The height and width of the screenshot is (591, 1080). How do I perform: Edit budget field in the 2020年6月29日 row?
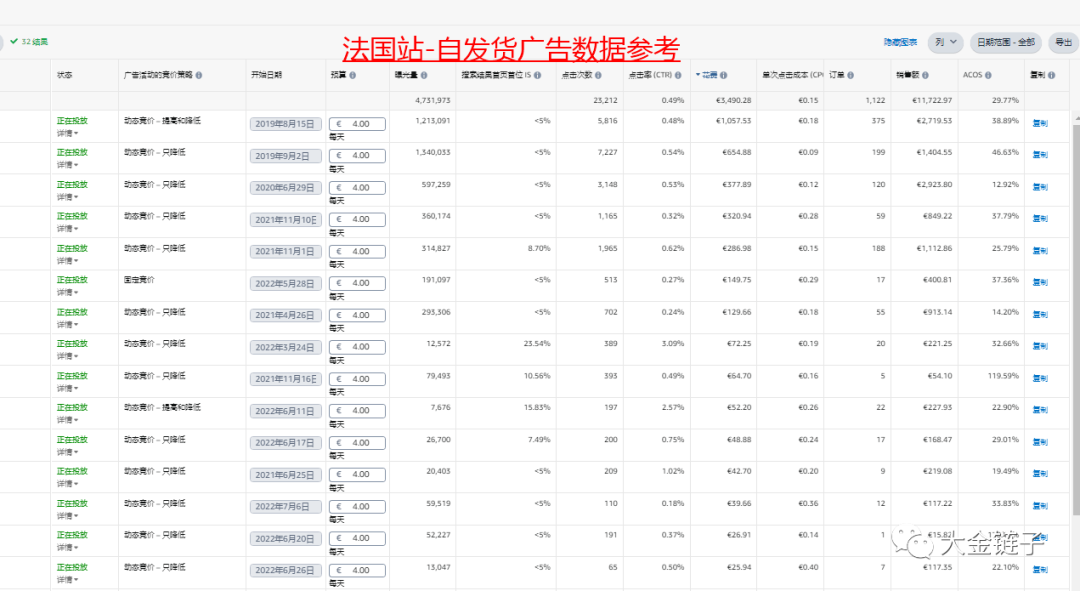point(357,187)
